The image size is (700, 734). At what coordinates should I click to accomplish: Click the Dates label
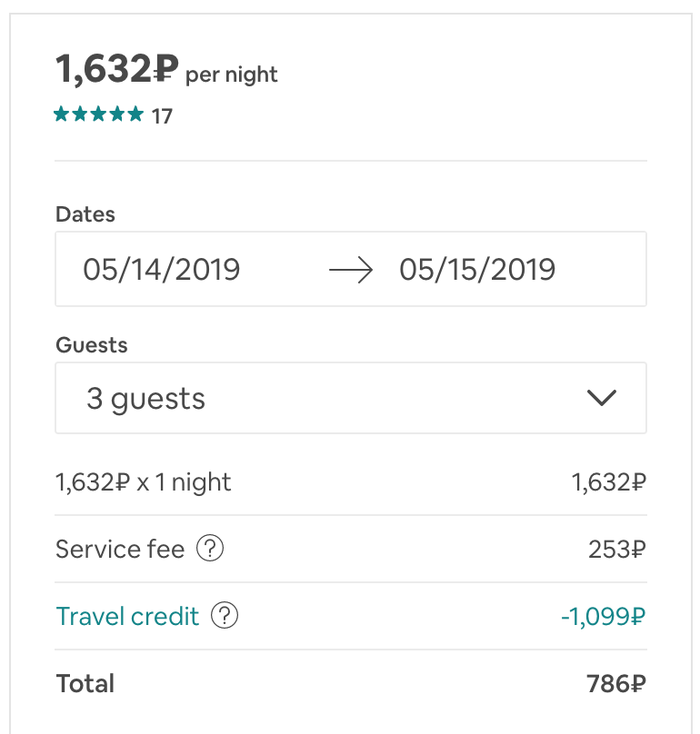[85, 214]
